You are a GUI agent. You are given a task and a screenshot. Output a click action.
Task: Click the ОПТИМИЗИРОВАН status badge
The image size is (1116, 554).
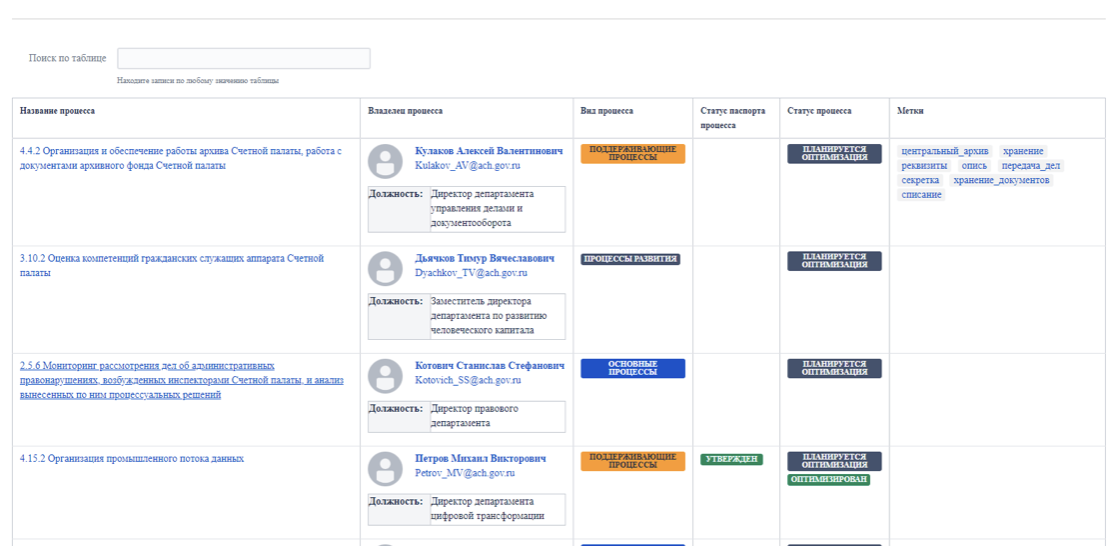828,480
